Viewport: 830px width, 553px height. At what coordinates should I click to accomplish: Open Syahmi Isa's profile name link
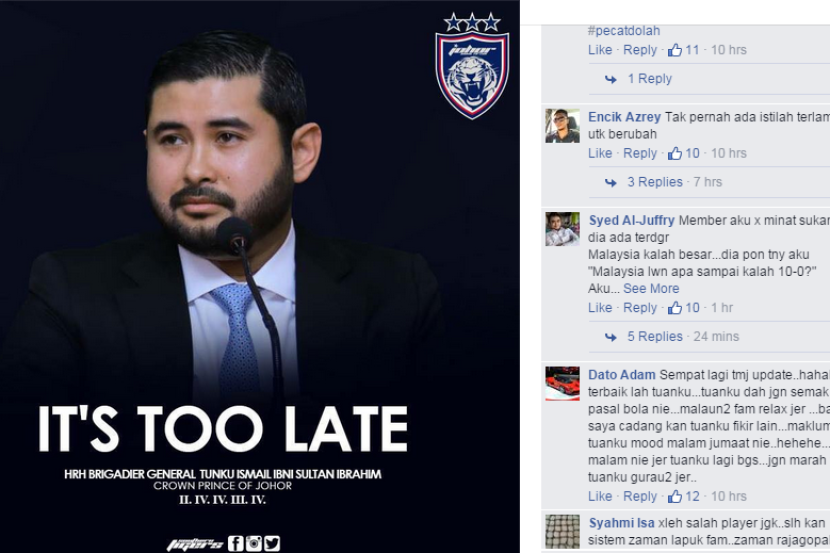click(x=621, y=523)
